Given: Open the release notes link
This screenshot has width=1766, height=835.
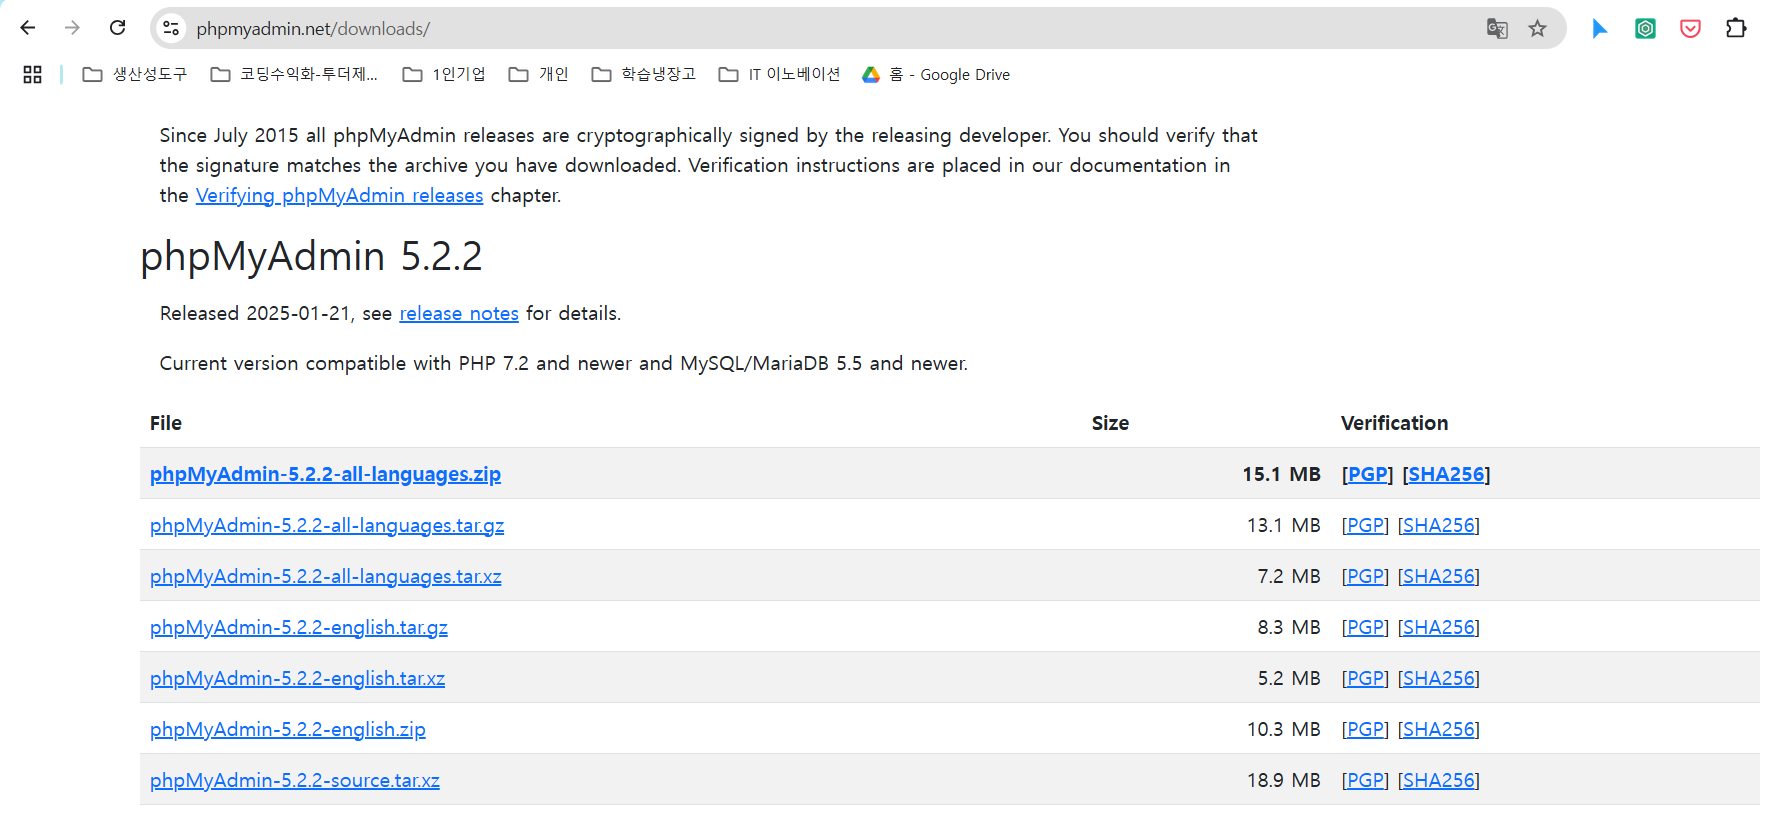Looking at the screenshot, I should [459, 313].
